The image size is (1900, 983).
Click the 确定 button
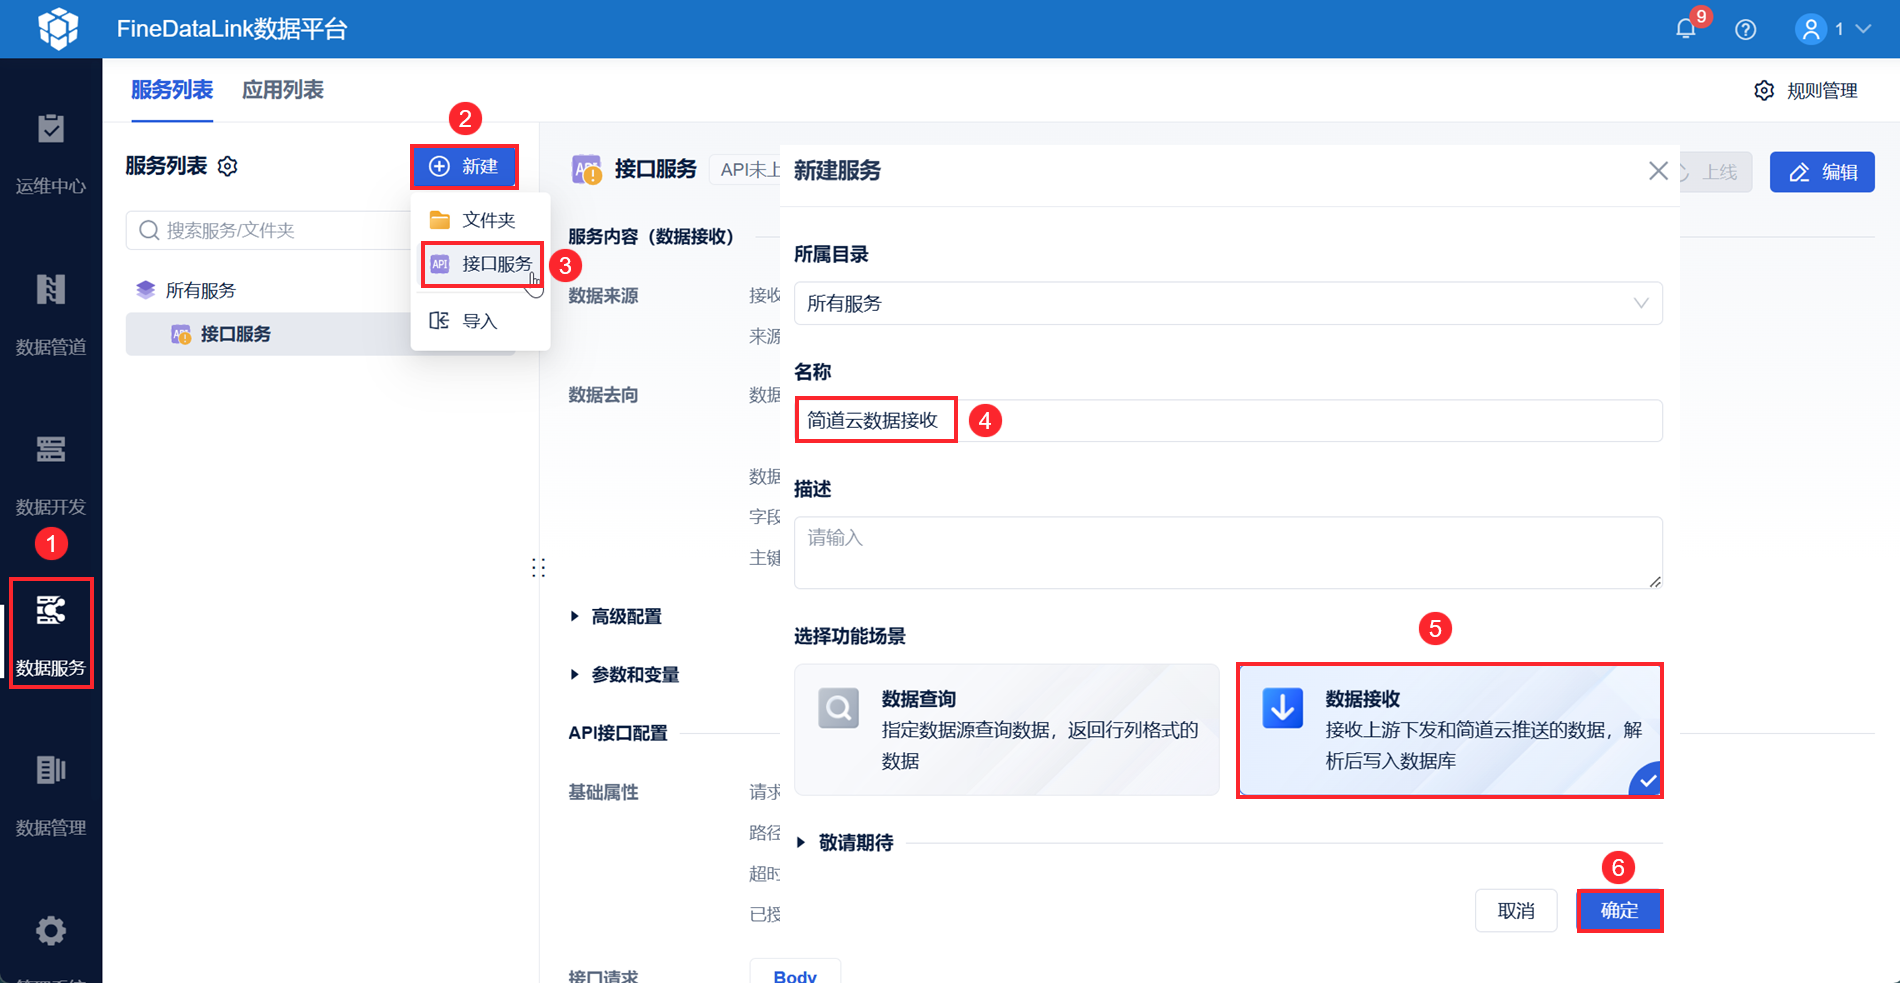[1620, 911]
